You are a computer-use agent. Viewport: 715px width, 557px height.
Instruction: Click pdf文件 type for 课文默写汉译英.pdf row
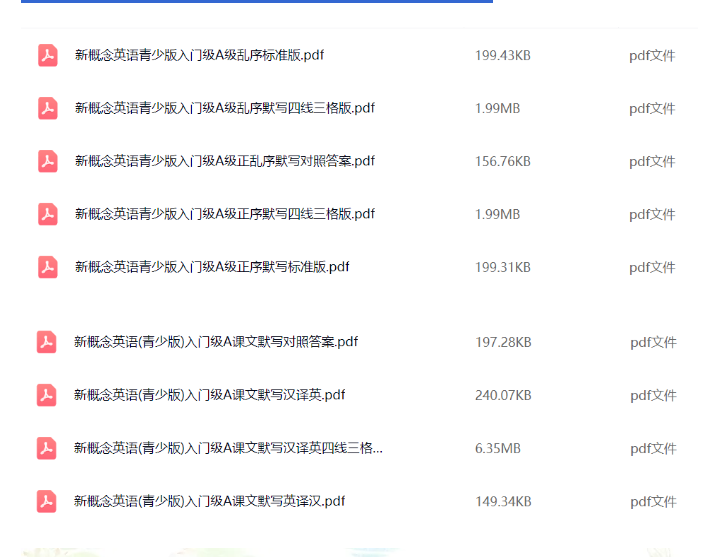click(x=653, y=395)
